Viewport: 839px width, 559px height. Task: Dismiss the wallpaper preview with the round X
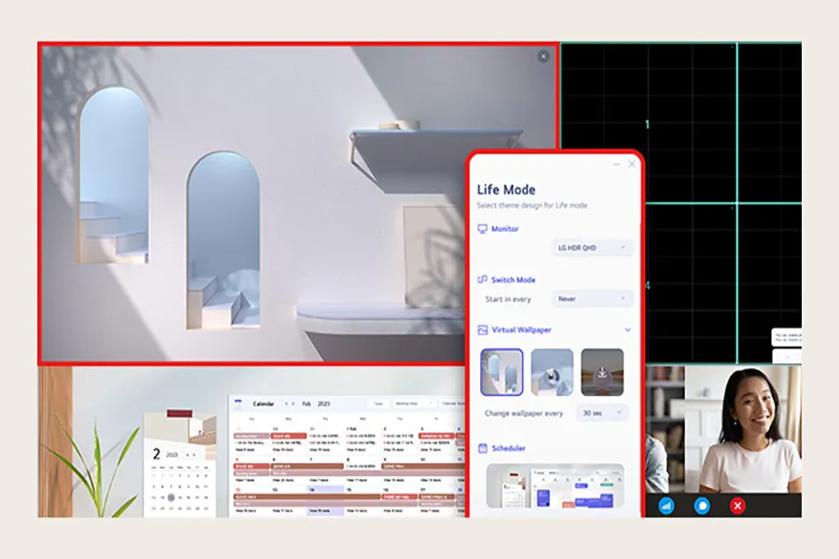point(543,57)
